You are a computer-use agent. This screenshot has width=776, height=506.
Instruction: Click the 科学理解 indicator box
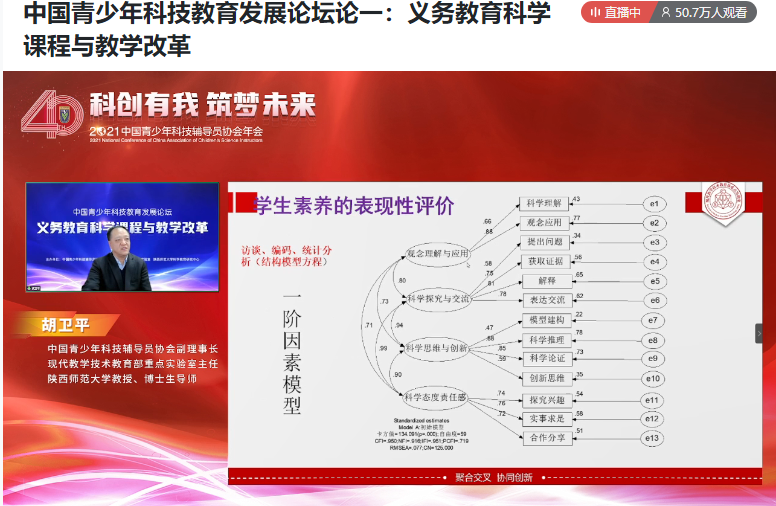tap(544, 203)
